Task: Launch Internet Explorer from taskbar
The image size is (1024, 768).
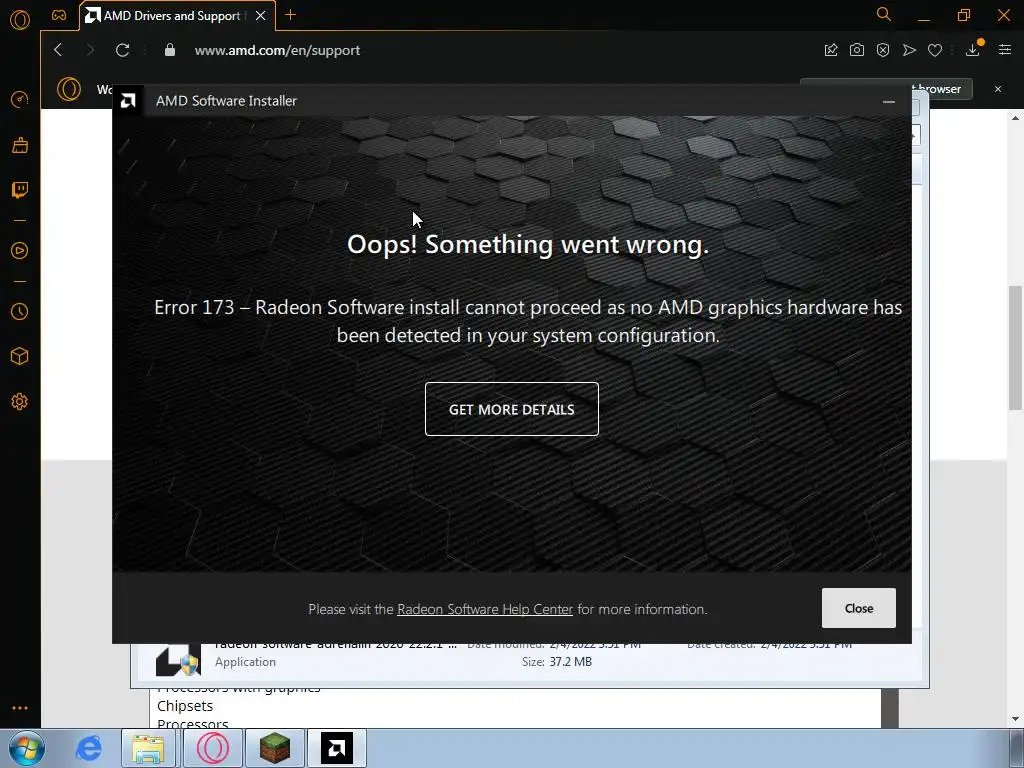Action: tap(89, 748)
